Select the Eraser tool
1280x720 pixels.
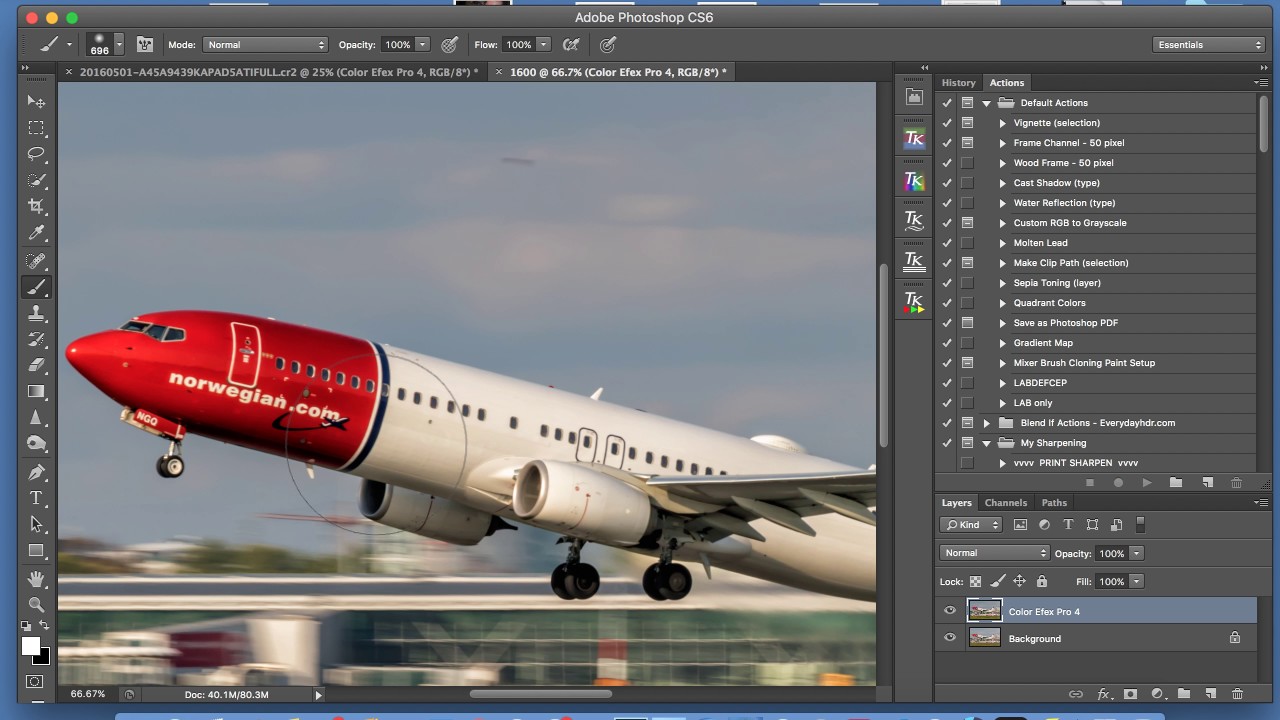click(x=36, y=365)
